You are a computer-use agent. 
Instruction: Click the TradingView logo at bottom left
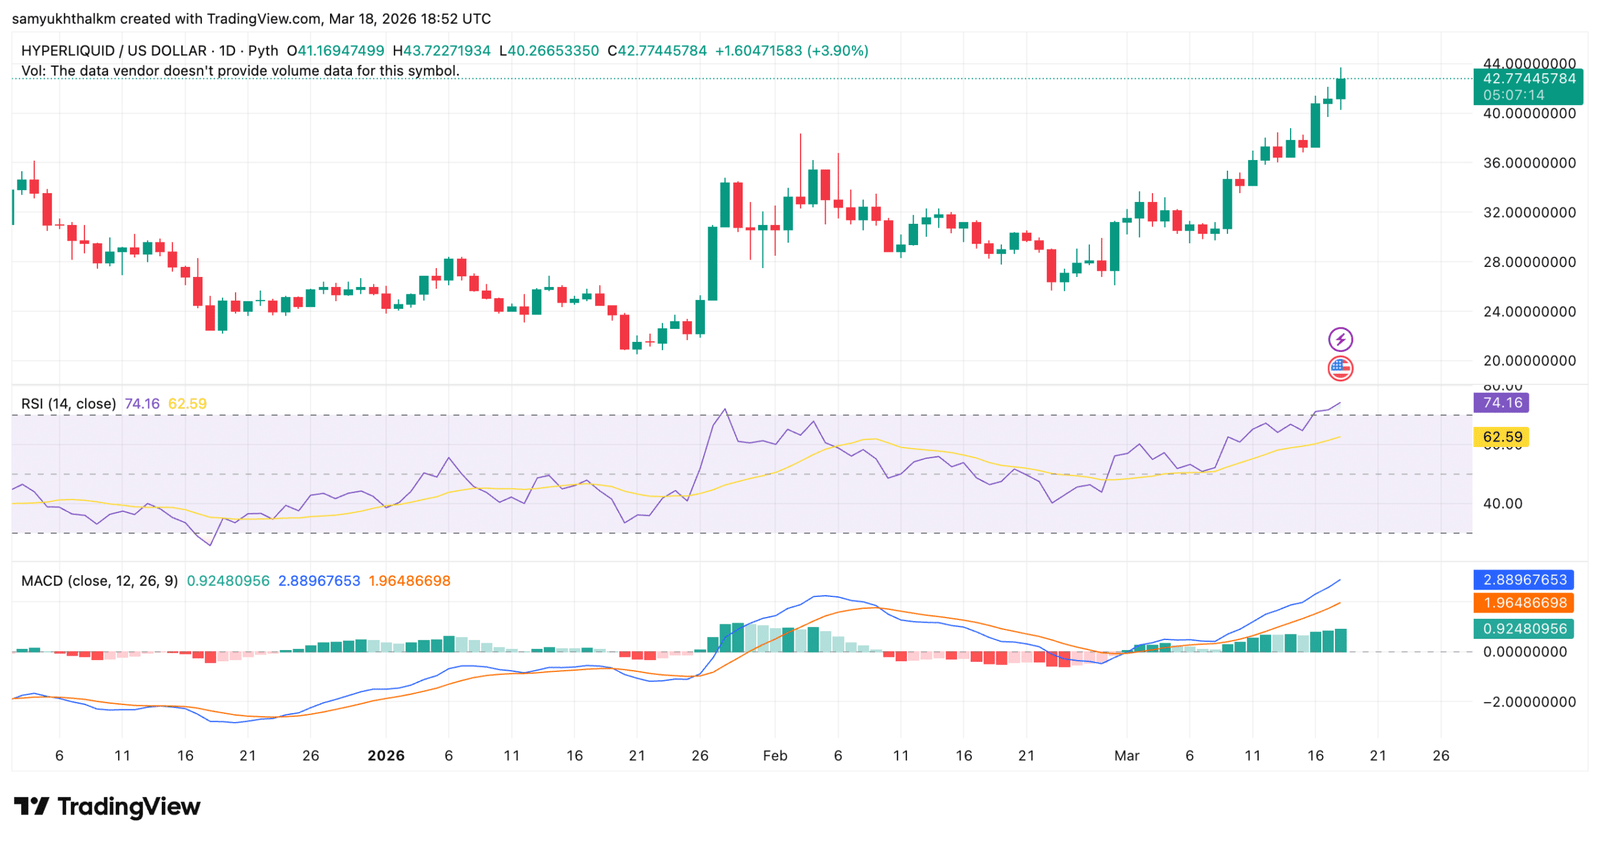(x=107, y=806)
